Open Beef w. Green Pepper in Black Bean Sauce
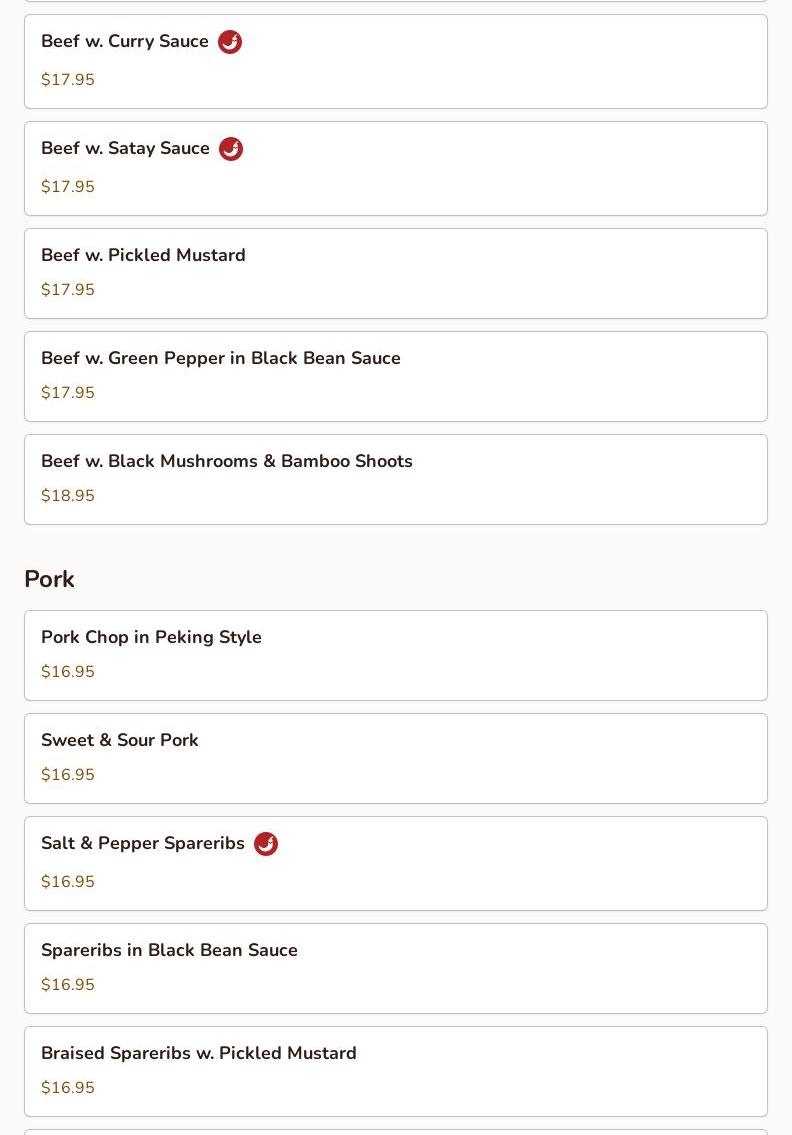This screenshot has width=792, height=1135. [220, 359]
